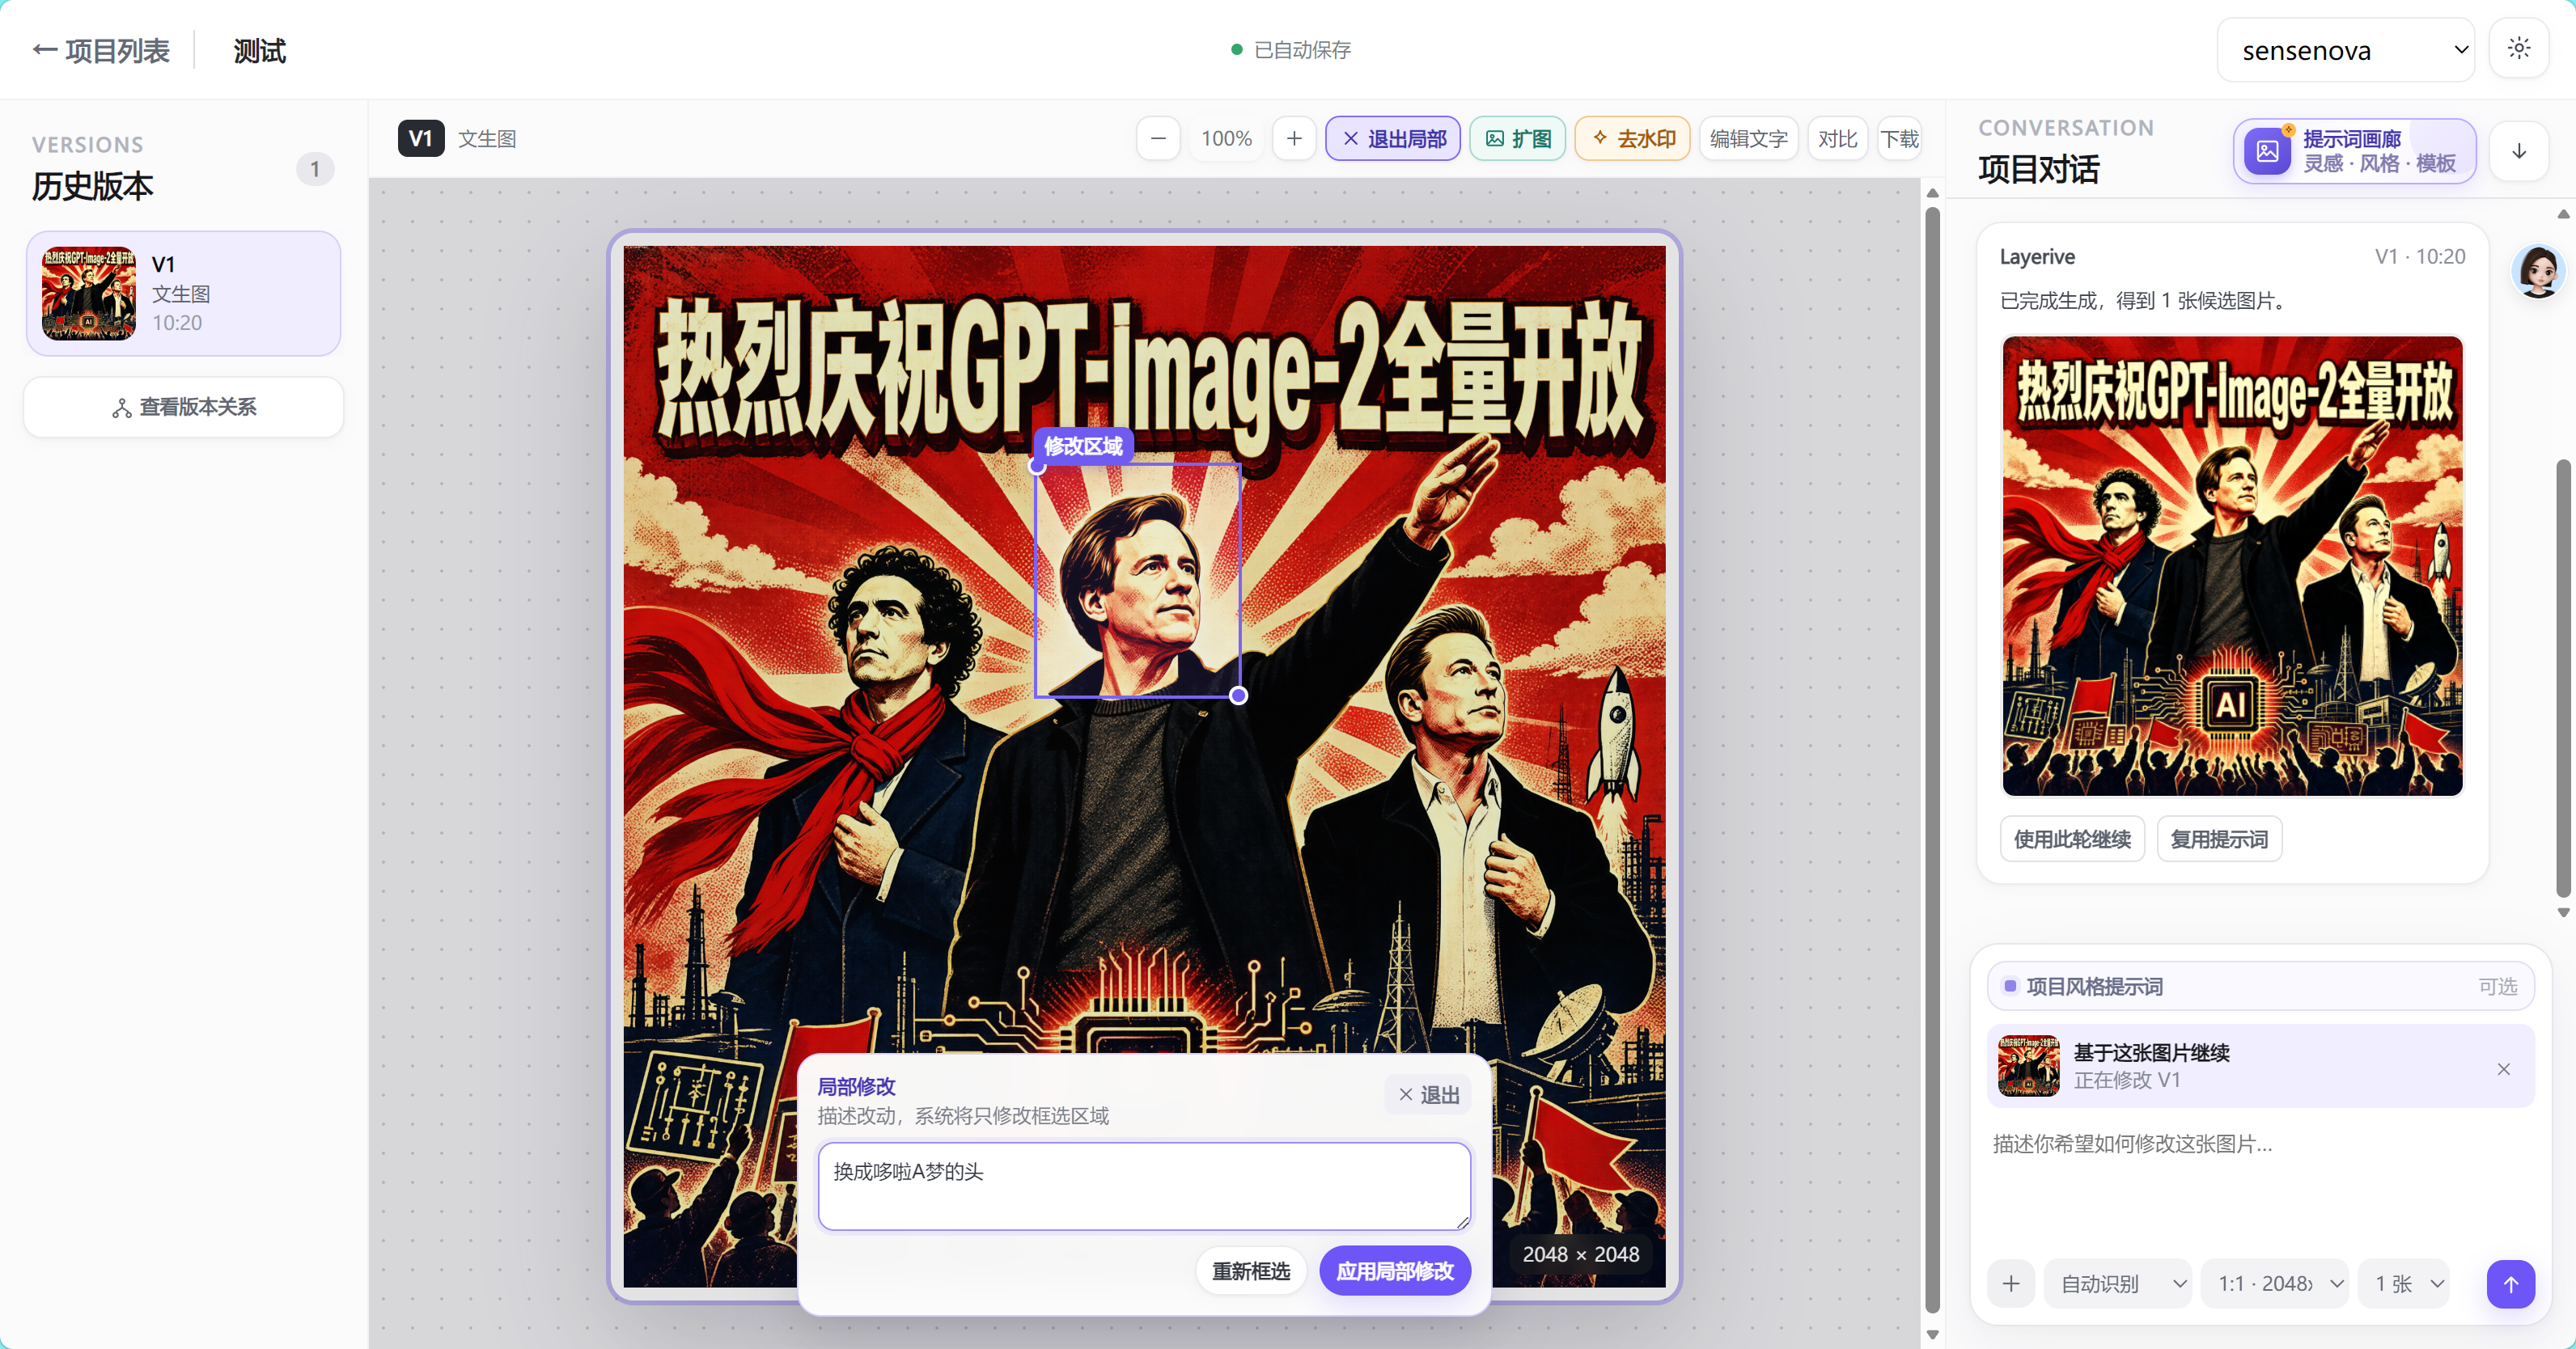Zoom out with the minus button
This screenshot has width=2576, height=1349.
[x=1158, y=139]
